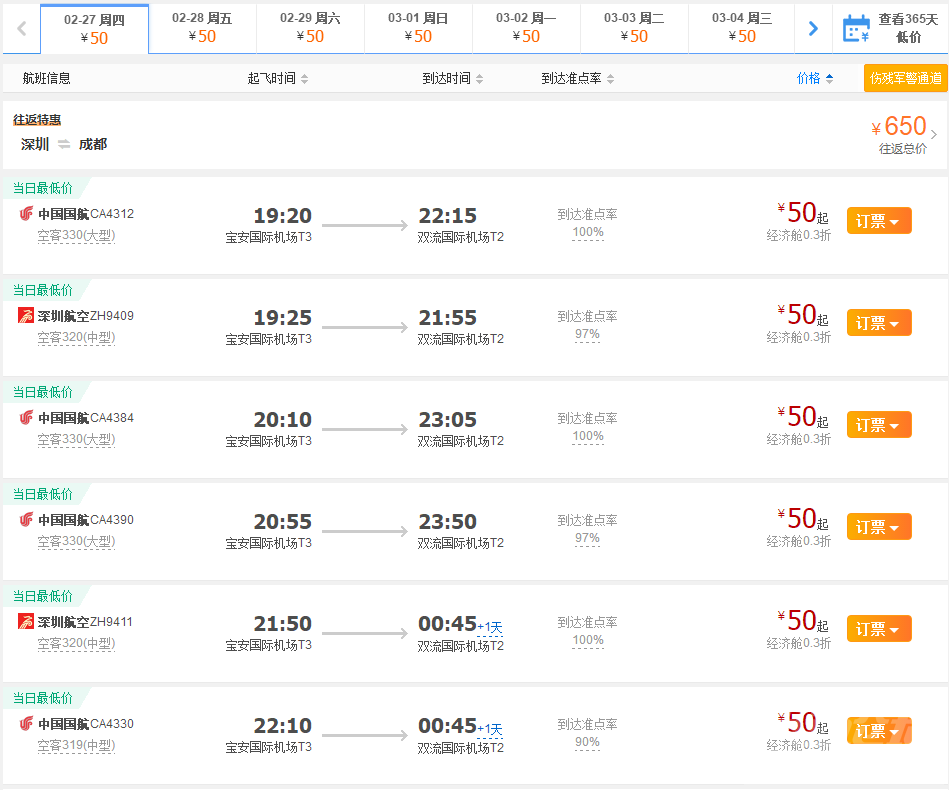949x790 pixels.
Task: Click the round-trip swap arrows icon
Action: tap(64, 144)
